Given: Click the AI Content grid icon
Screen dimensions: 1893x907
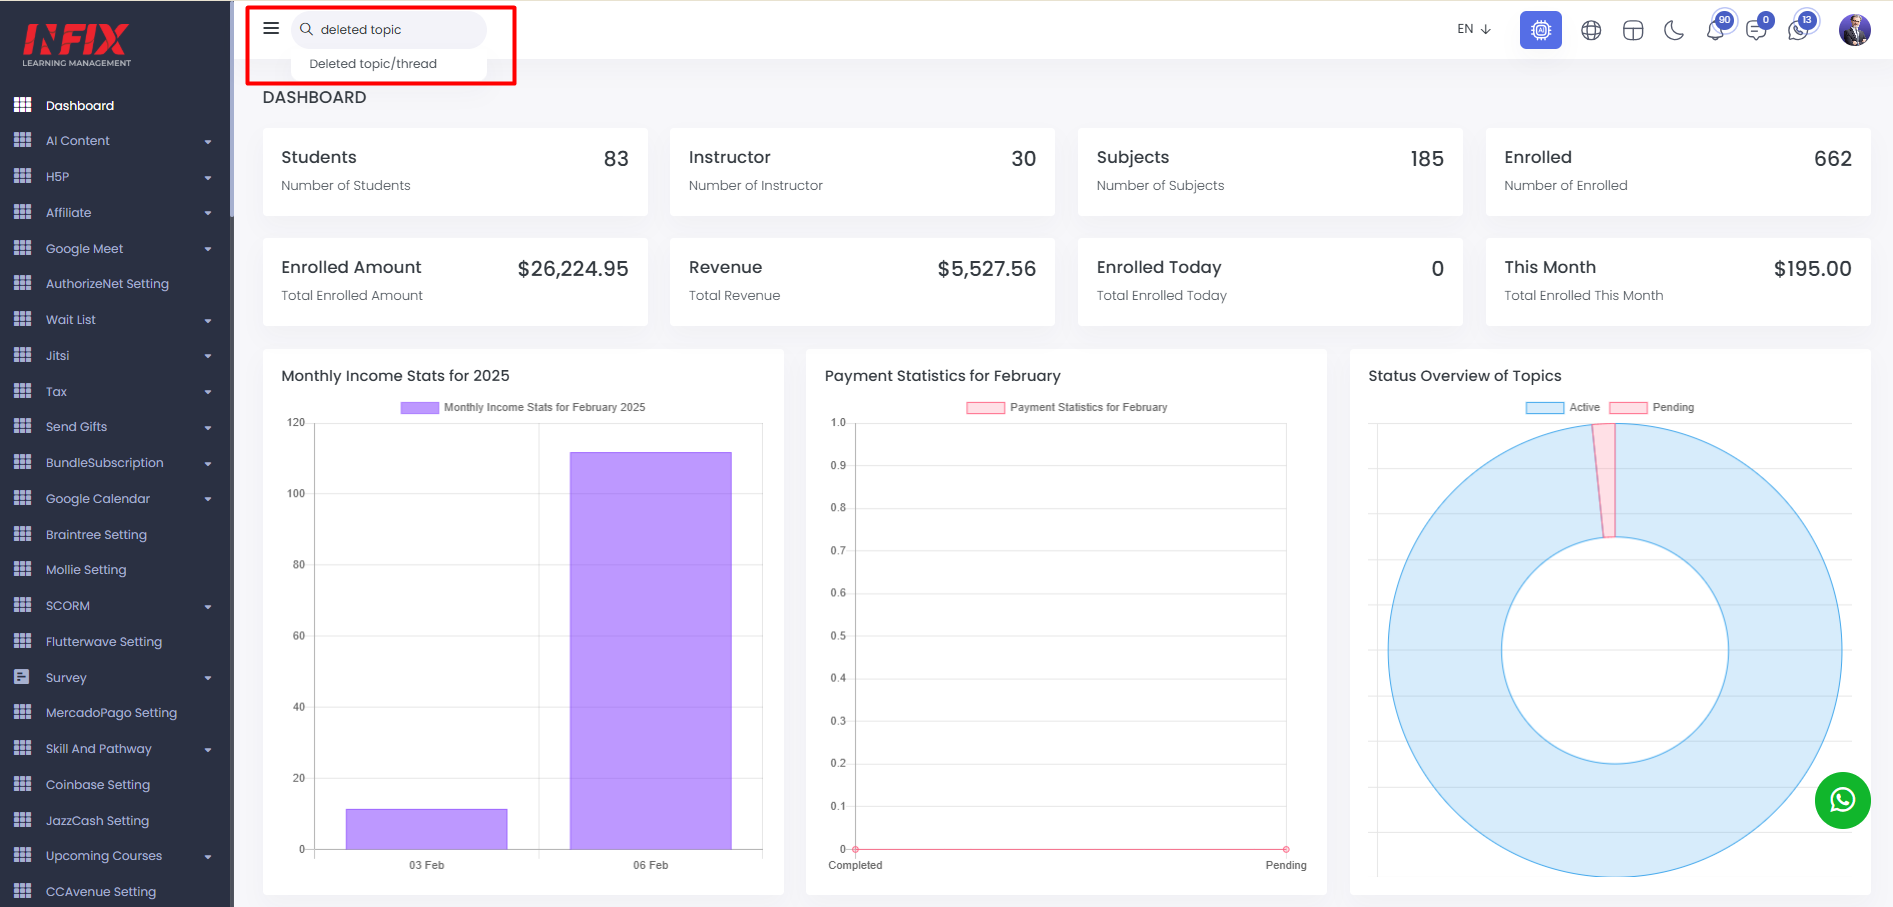Looking at the screenshot, I should [23, 140].
